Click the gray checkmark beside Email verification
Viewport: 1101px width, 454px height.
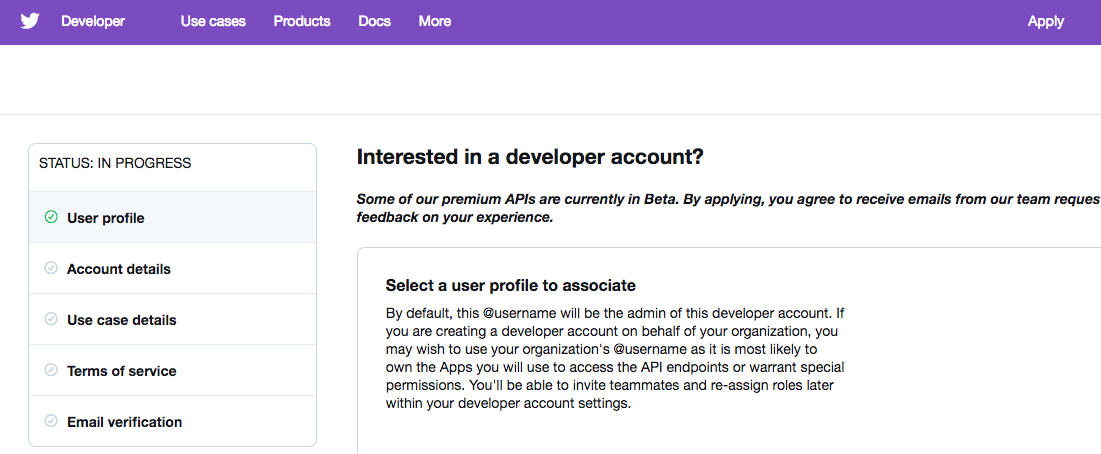point(51,421)
